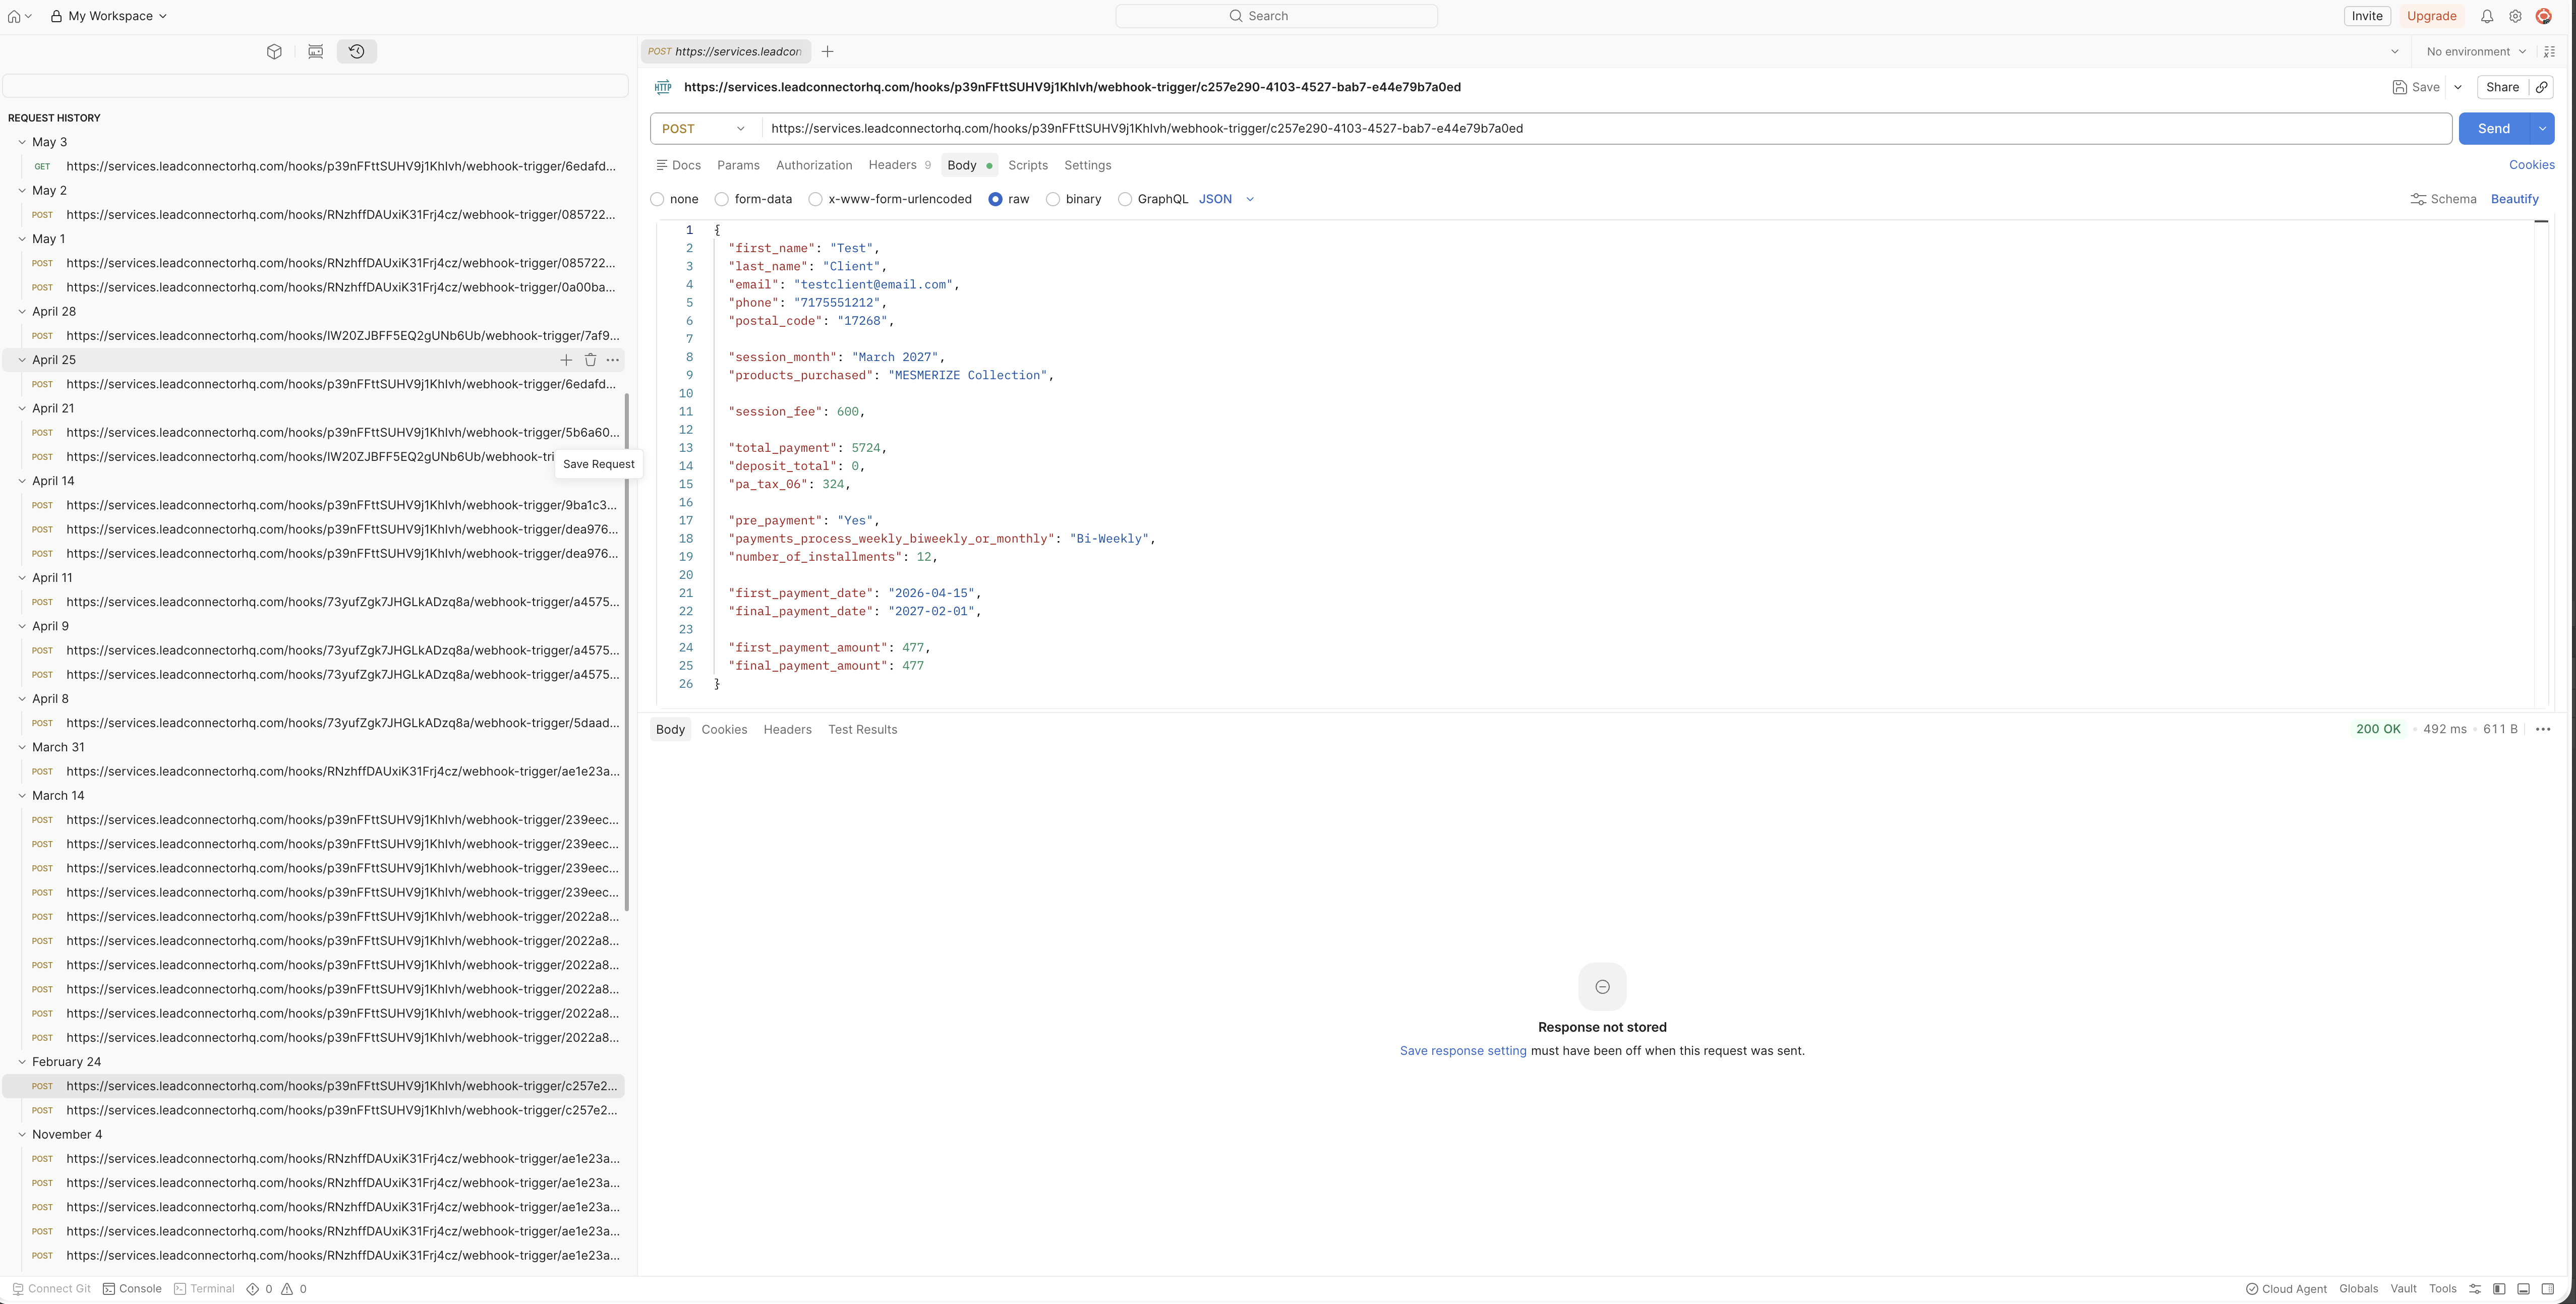Switch to the Scripts tab
Image resolution: width=2576 pixels, height=1304 pixels.
(x=1028, y=166)
